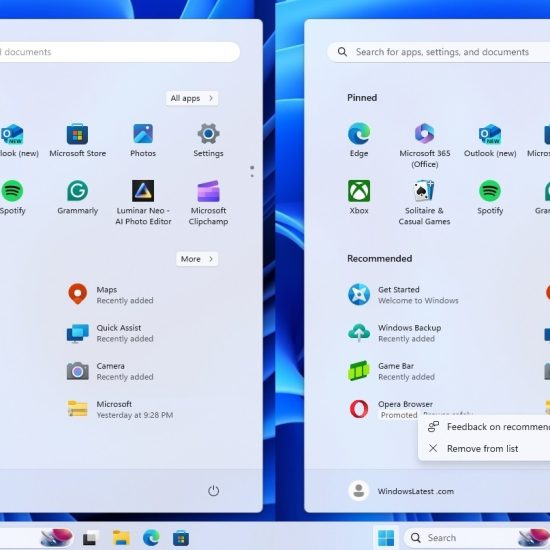Viewport: 550px width, 550px height.
Task: Launch Game Bar from Recommended
Action: (391, 371)
